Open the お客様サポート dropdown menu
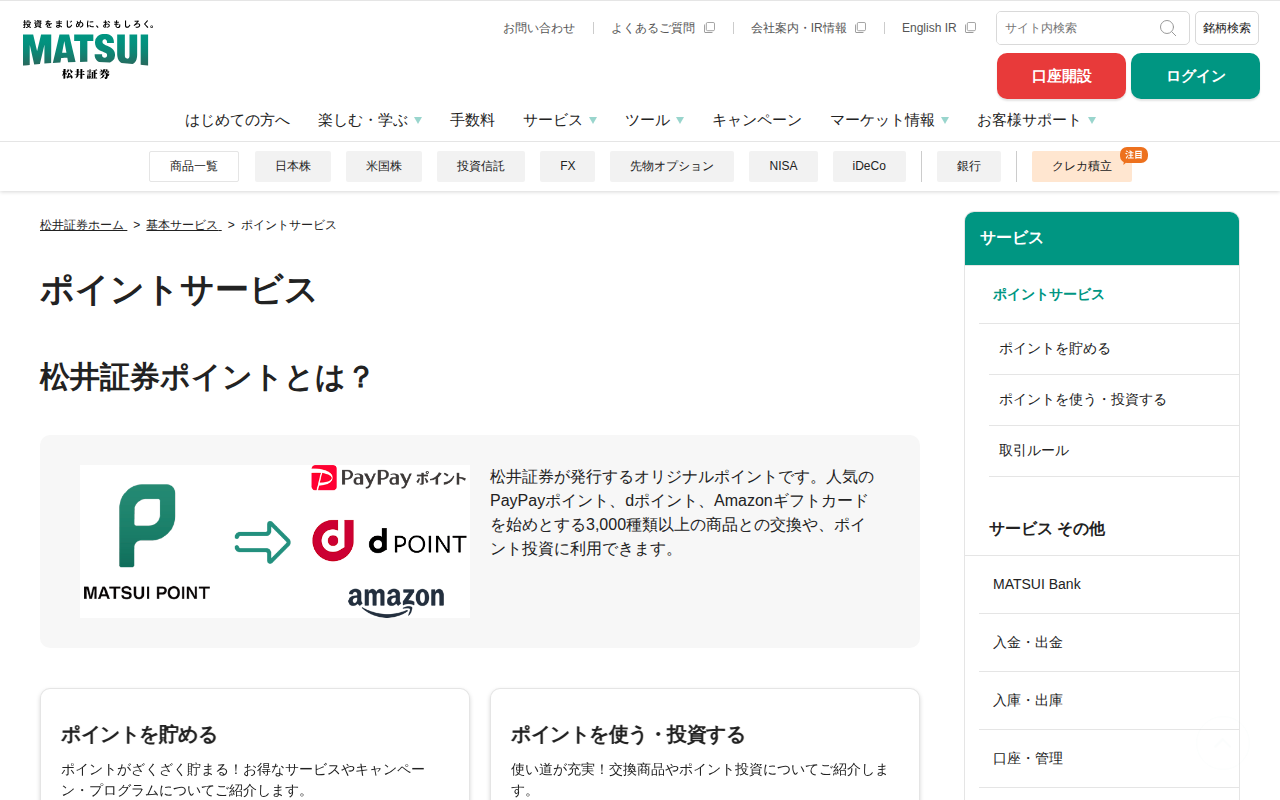Viewport: 1280px width, 800px height. 1037,120
